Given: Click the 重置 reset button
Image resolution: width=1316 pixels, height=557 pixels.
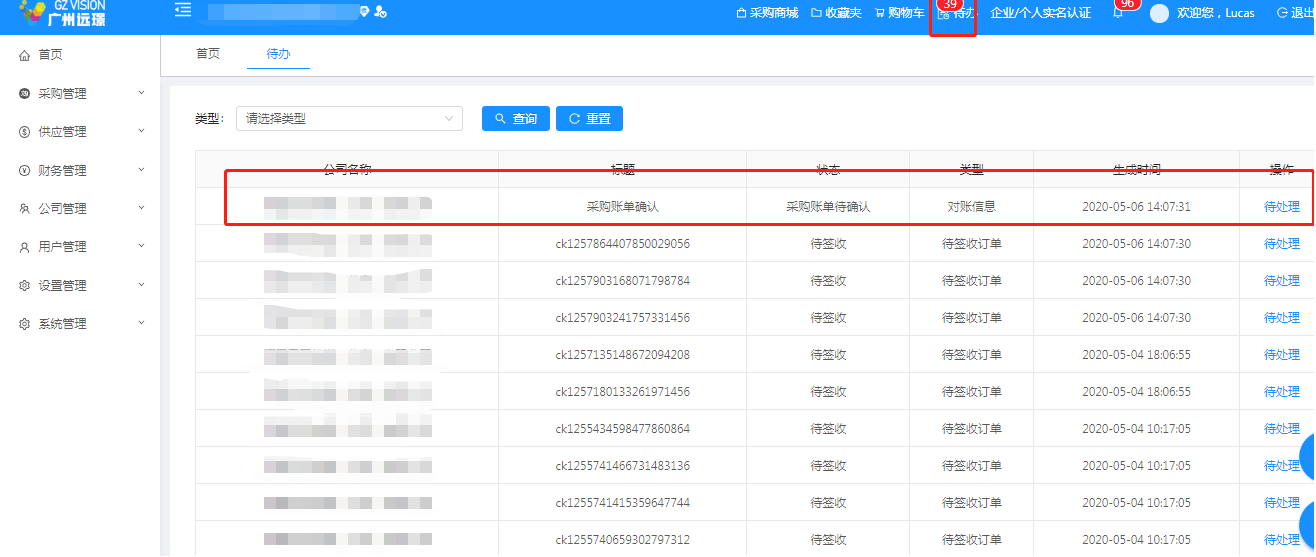Looking at the screenshot, I should (589, 119).
